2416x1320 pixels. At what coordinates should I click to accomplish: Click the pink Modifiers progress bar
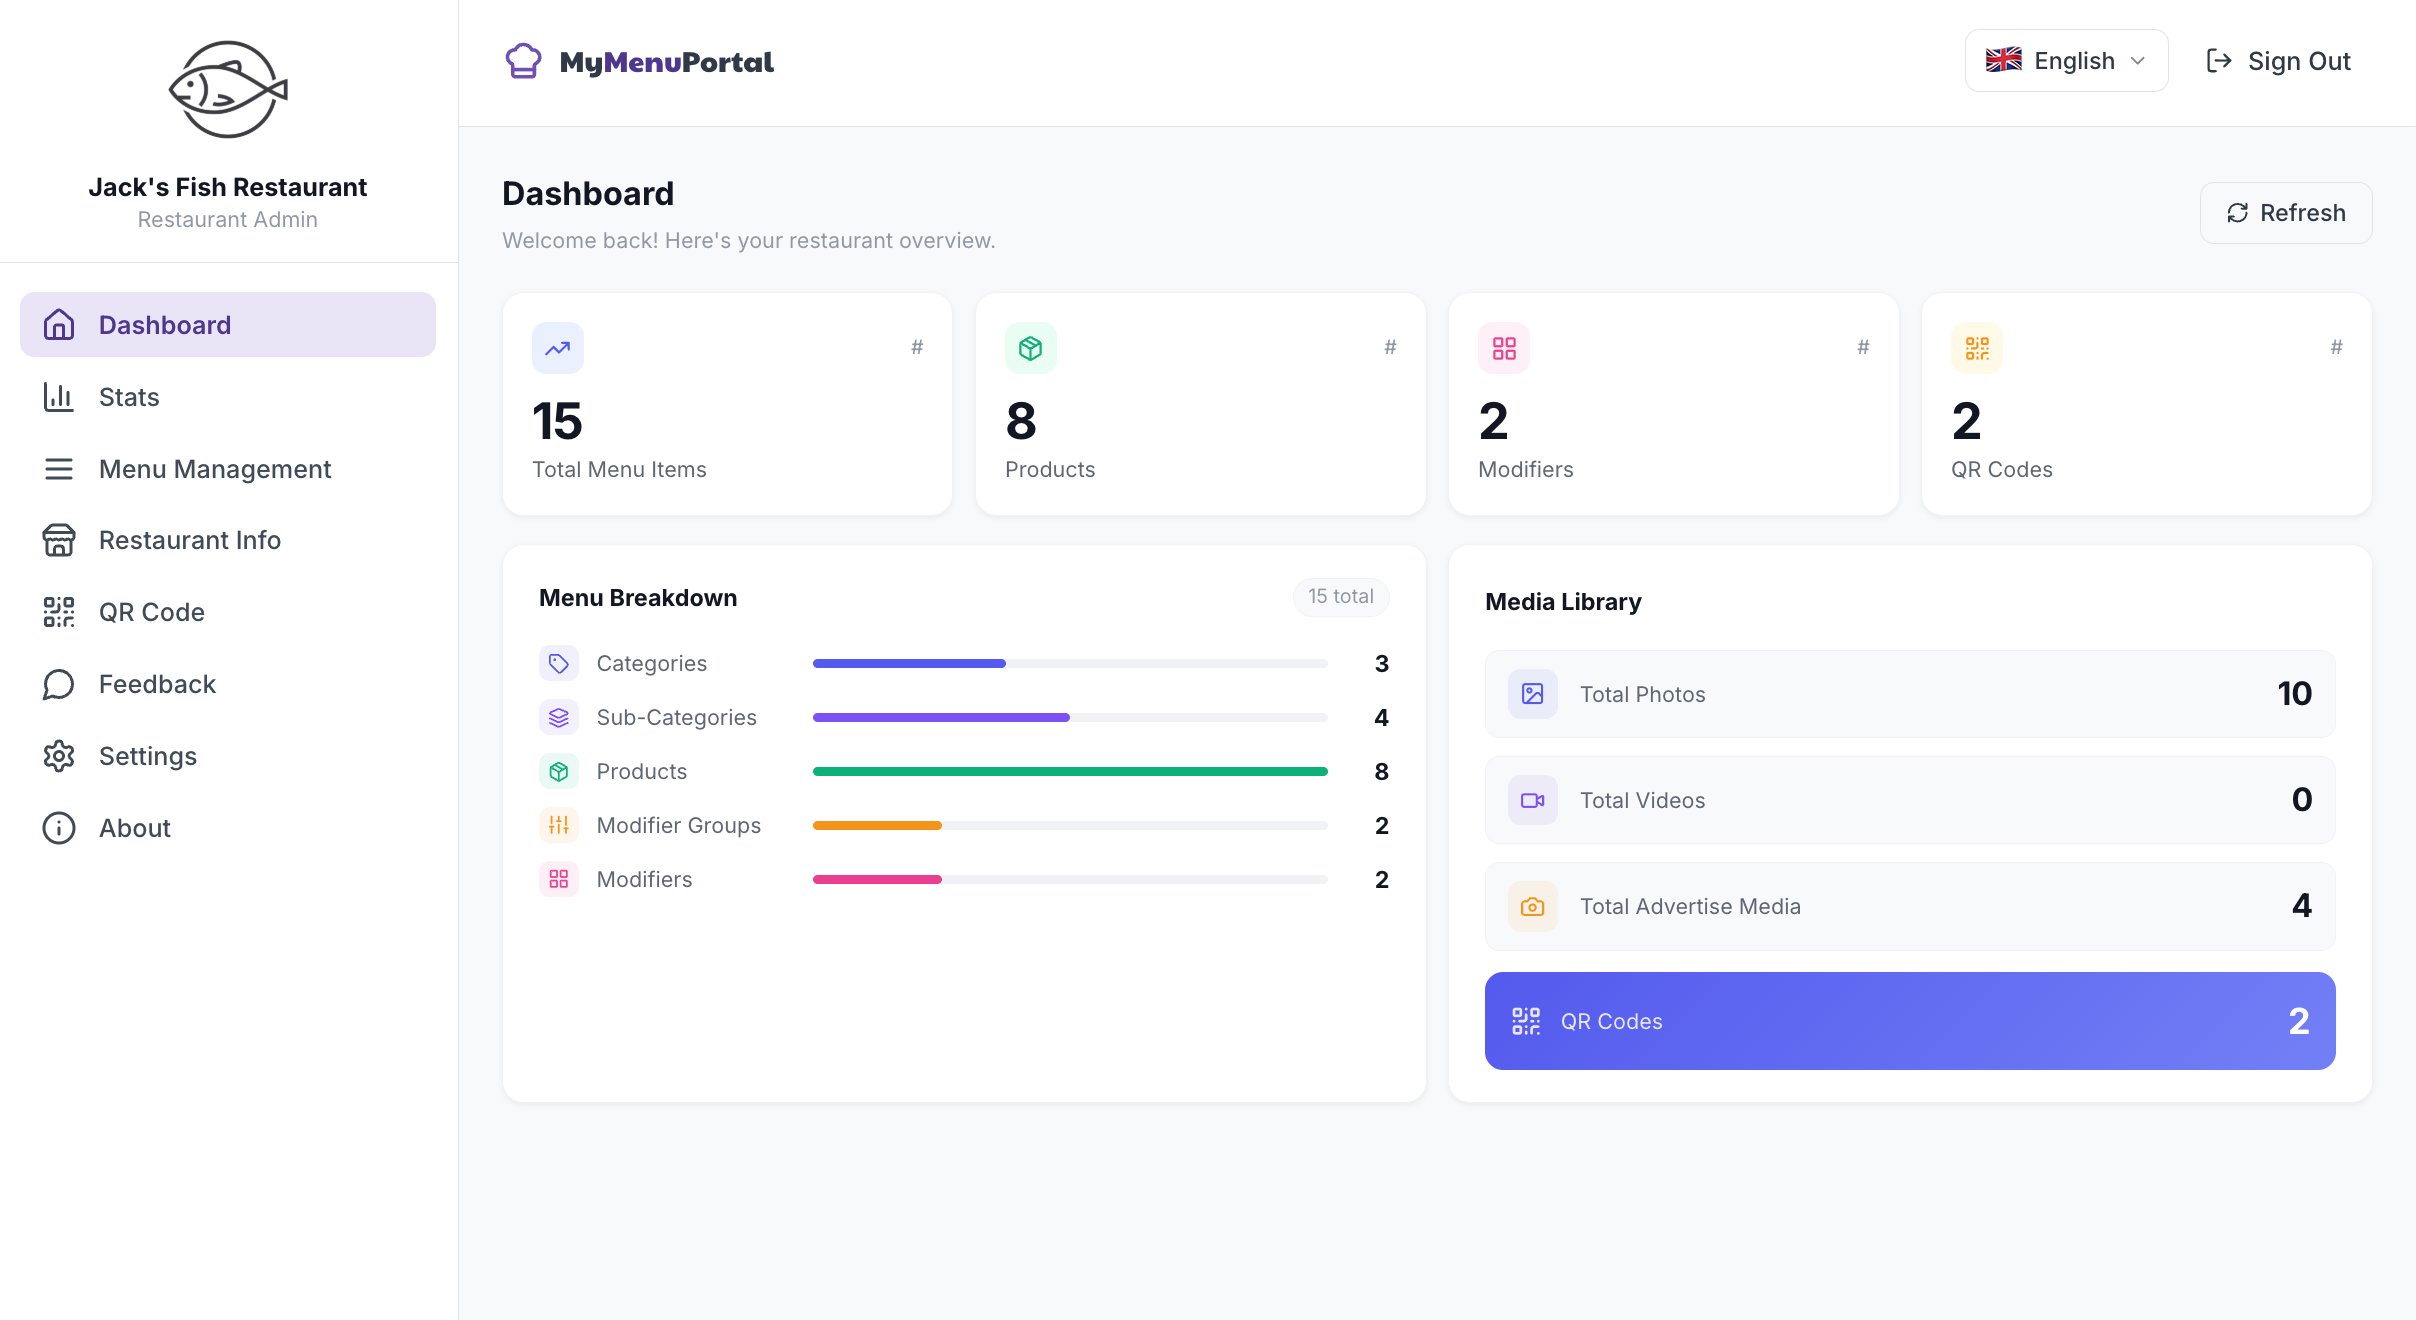[1070, 879]
